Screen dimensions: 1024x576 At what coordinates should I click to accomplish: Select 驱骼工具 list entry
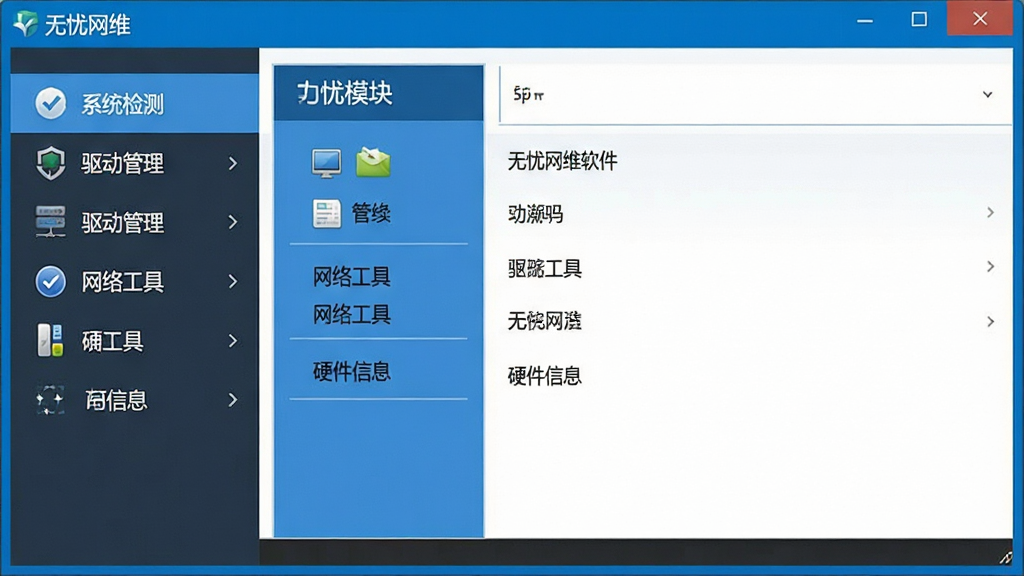[x=545, y=268]
